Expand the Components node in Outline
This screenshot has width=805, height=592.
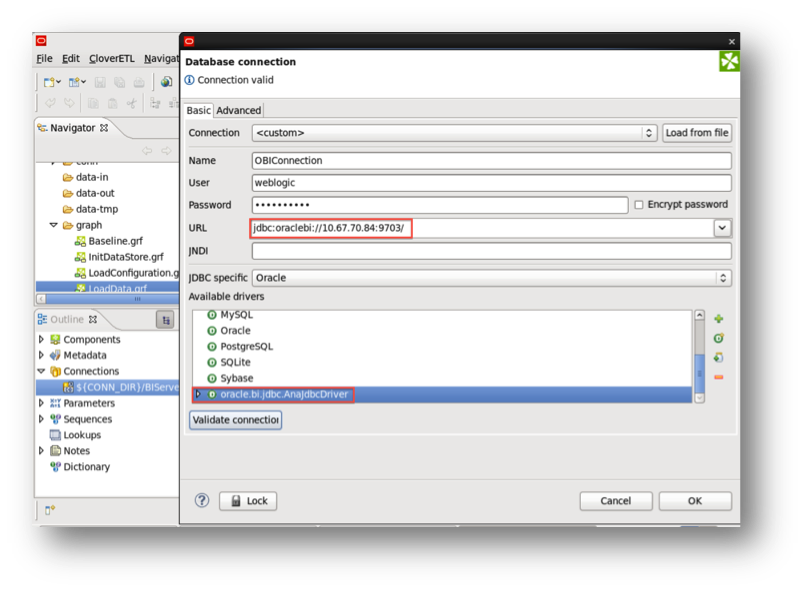tap(42, 339)
